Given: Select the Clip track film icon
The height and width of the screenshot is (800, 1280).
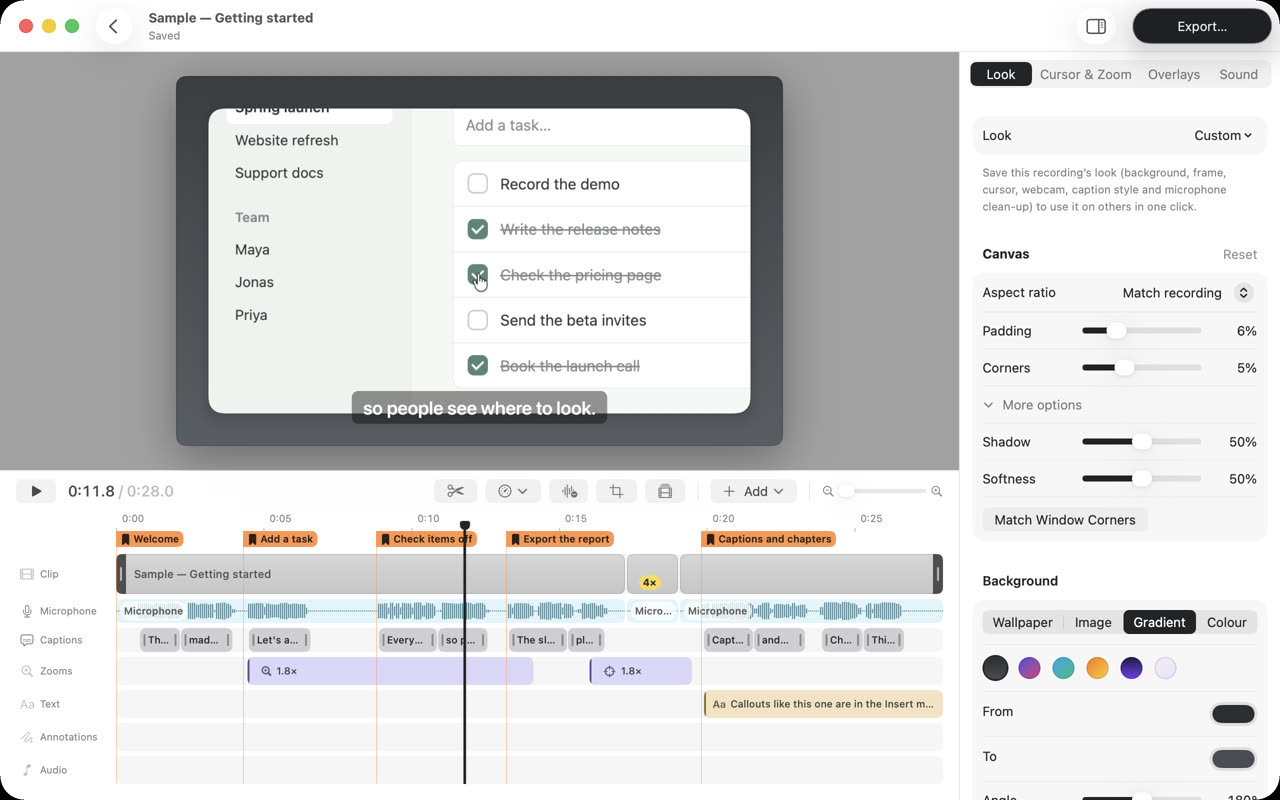Looking at the screenshot, I should [26, 574].
